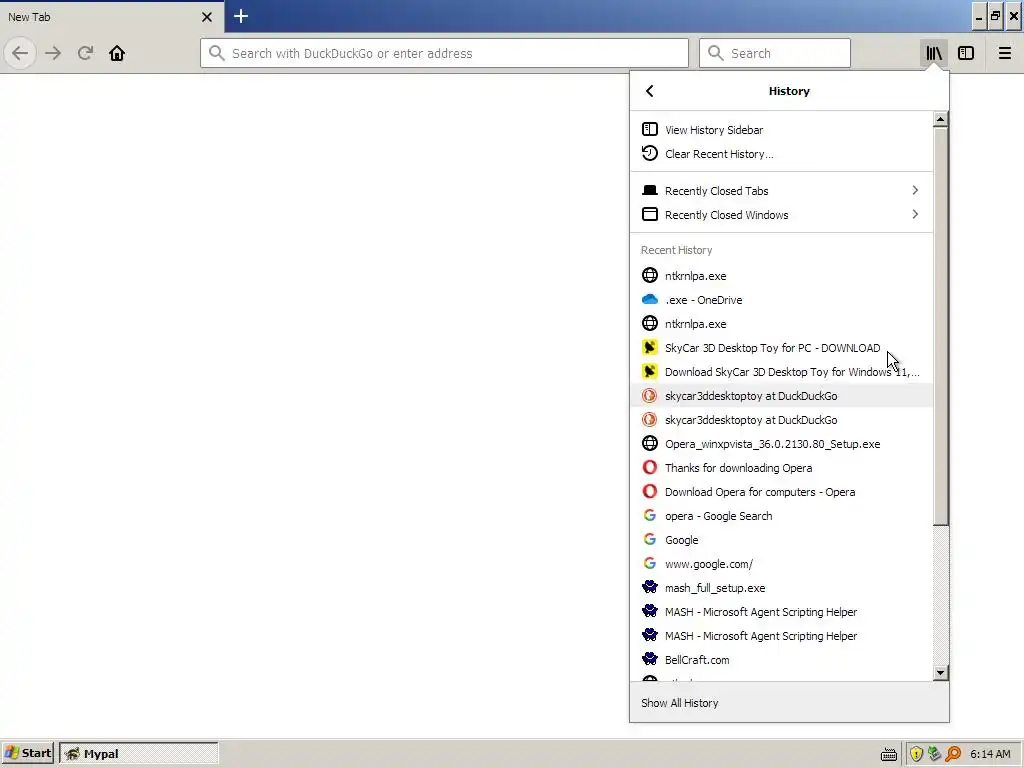This screenshot has height=768, width=1024.
Task: Click the View History Sidebar icon
Action: click(x=649, y=129)
